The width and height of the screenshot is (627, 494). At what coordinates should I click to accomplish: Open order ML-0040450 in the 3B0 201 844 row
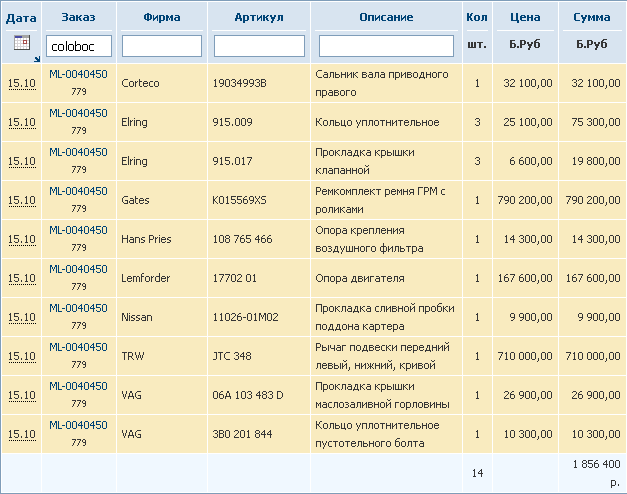pos(78,425)
